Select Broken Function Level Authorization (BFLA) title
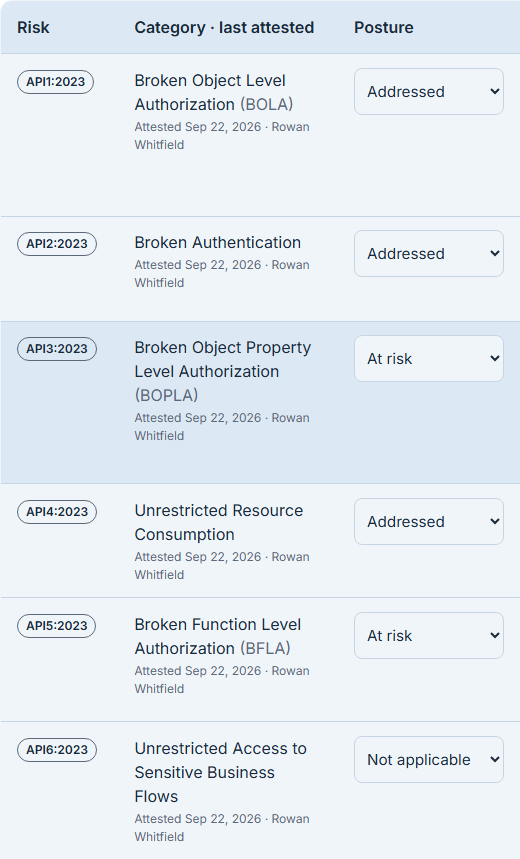 218,636
